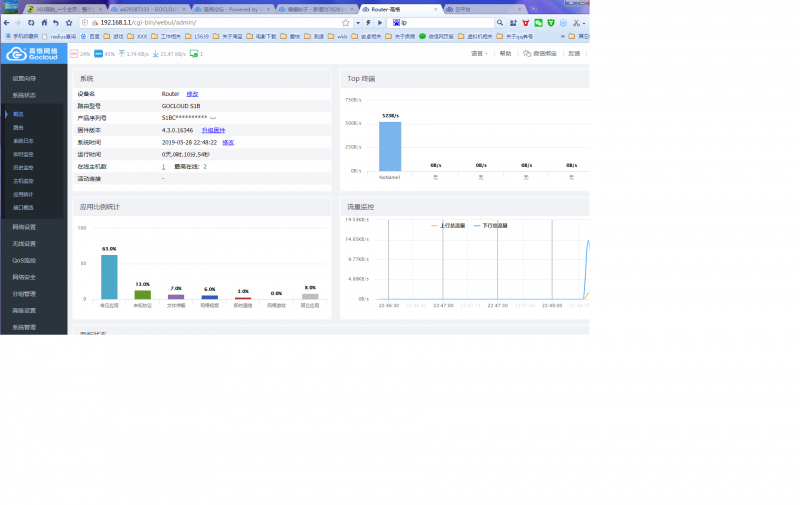Click the Gocloud logo in header

[32, 54]
